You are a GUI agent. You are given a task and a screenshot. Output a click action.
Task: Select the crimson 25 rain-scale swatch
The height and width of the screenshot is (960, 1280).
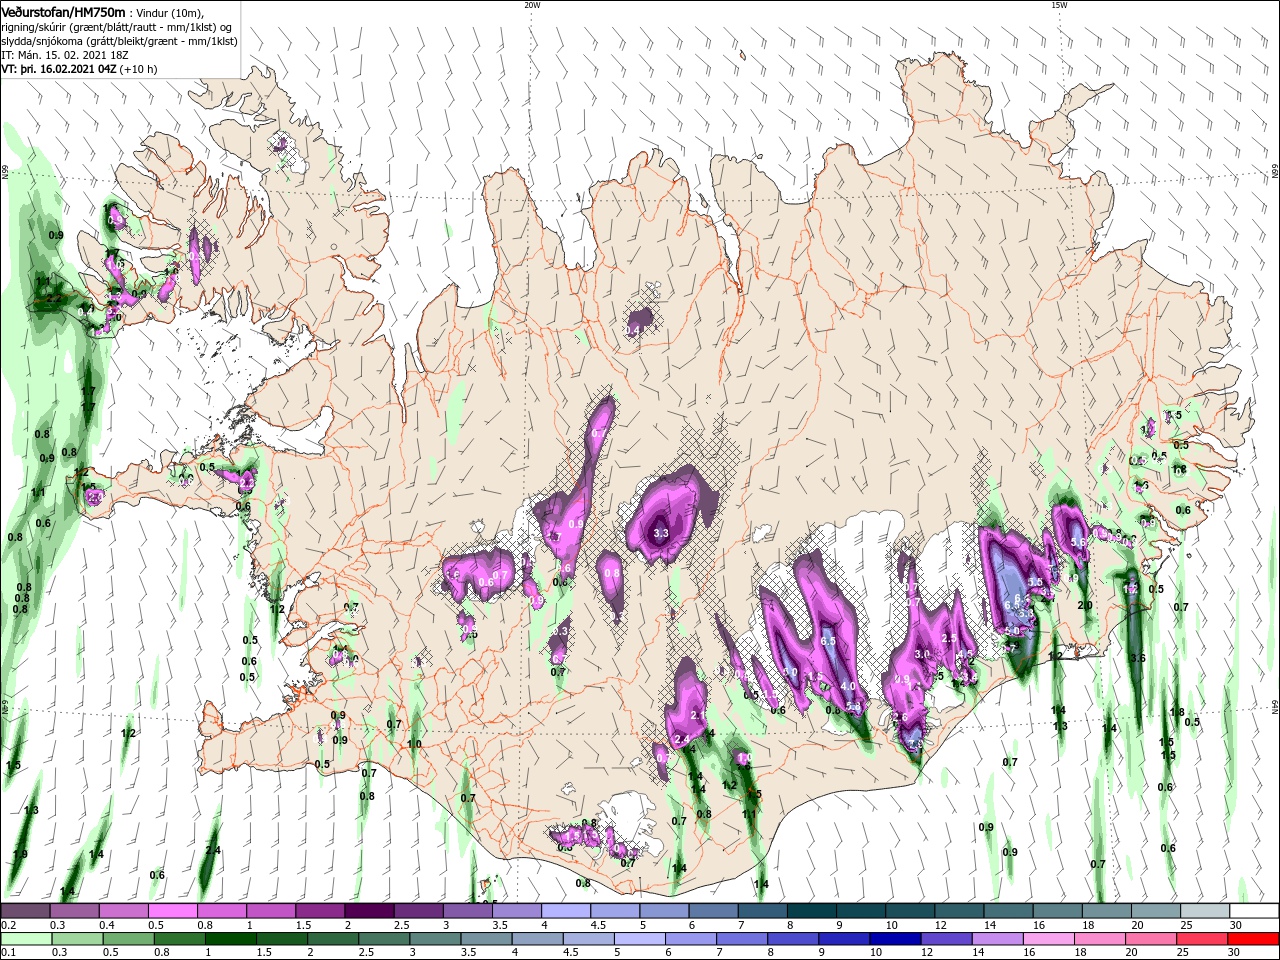[x=1202, y=939]
